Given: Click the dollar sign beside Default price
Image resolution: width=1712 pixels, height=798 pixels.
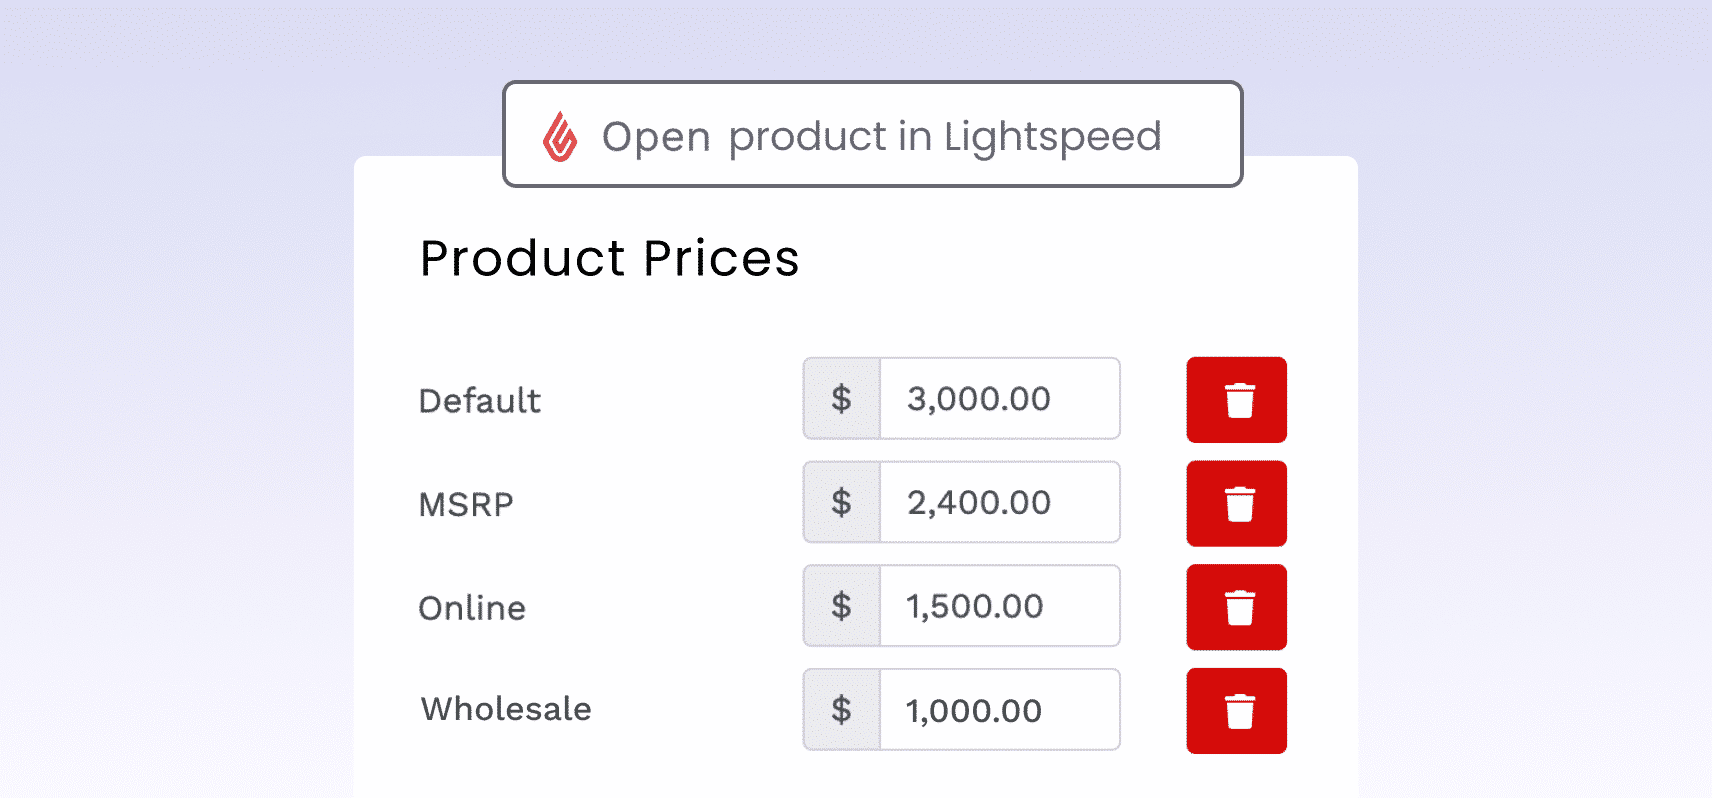Looking at the screenshot, I should point(842,399).
